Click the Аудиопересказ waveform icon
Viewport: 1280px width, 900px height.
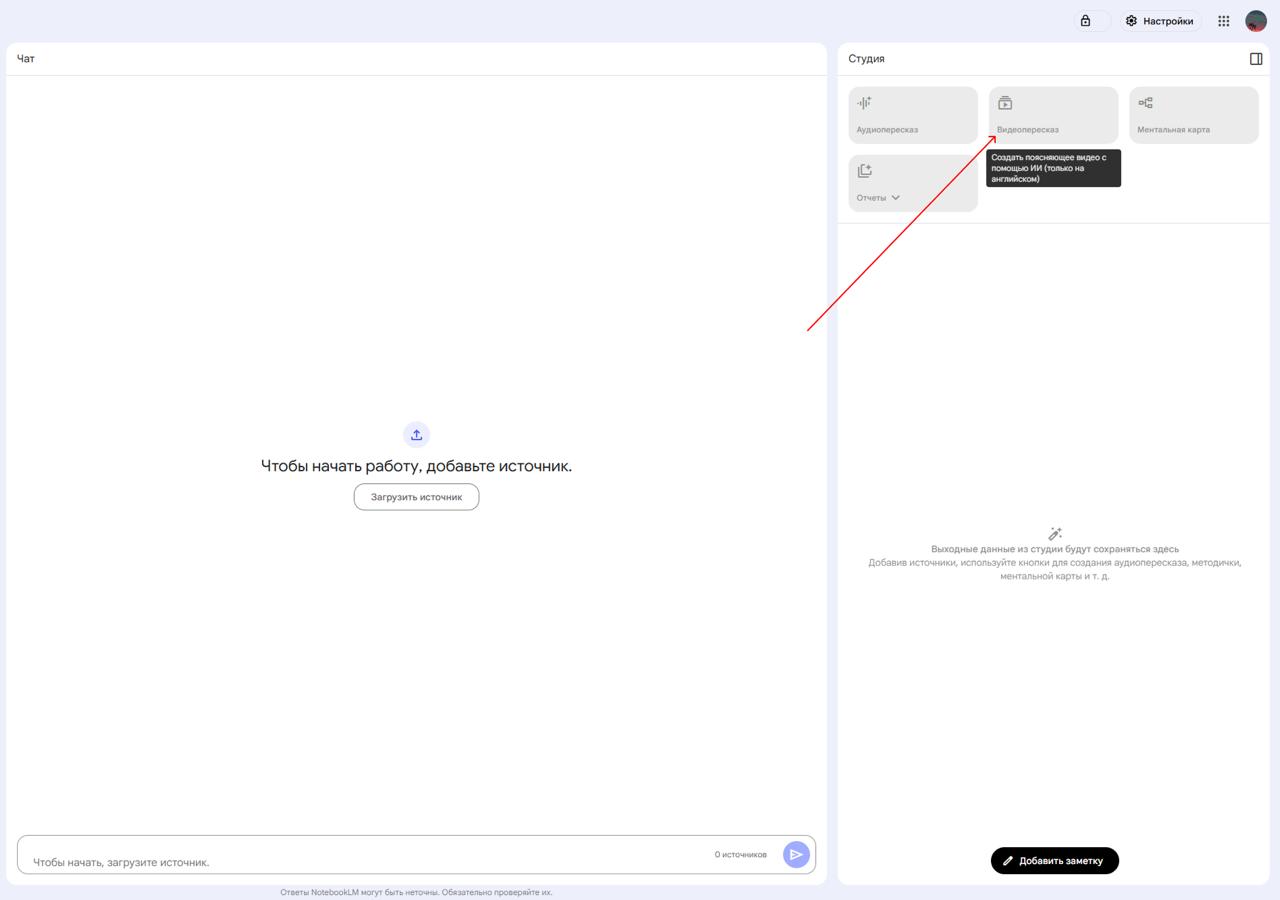click(864, 102)
